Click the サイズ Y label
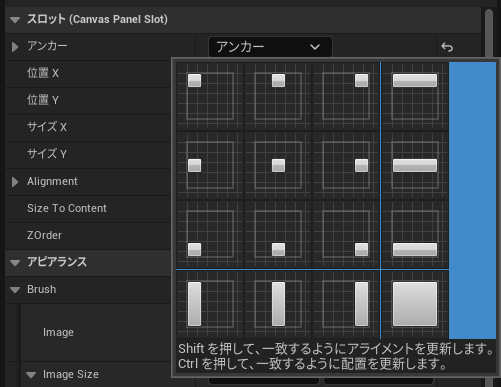The image size is (501, 387). (x=47, y=154)
